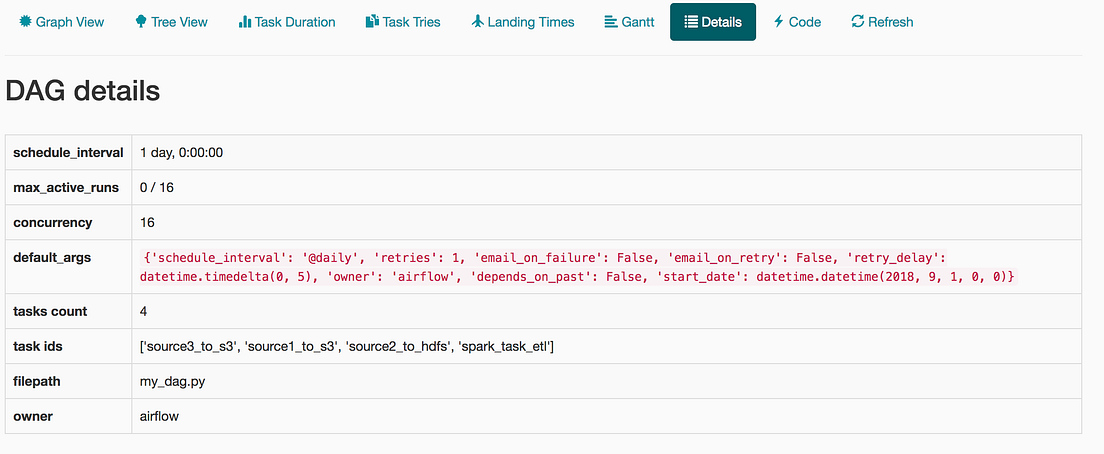Viewport: 1104px width, 454px height.
Task: View the DAG Code tab
Action: 797,22
